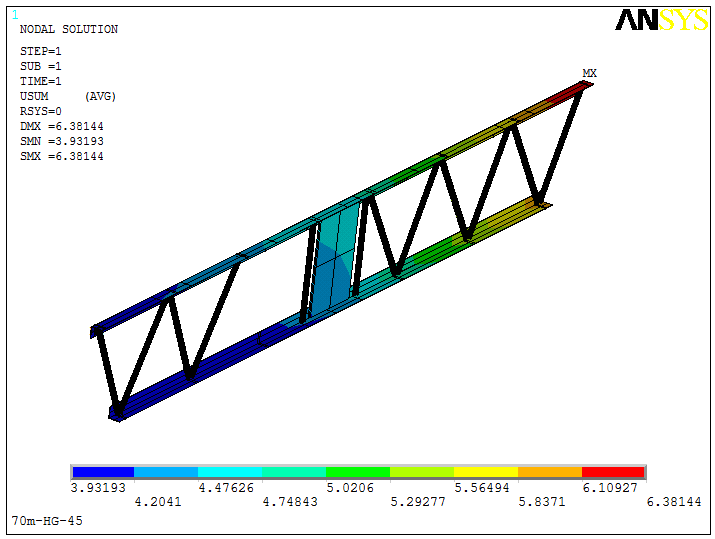The width and height of the screenshot is (715, 539).
Task: Click the legend value 5.8371
Action: click(542, 502)
